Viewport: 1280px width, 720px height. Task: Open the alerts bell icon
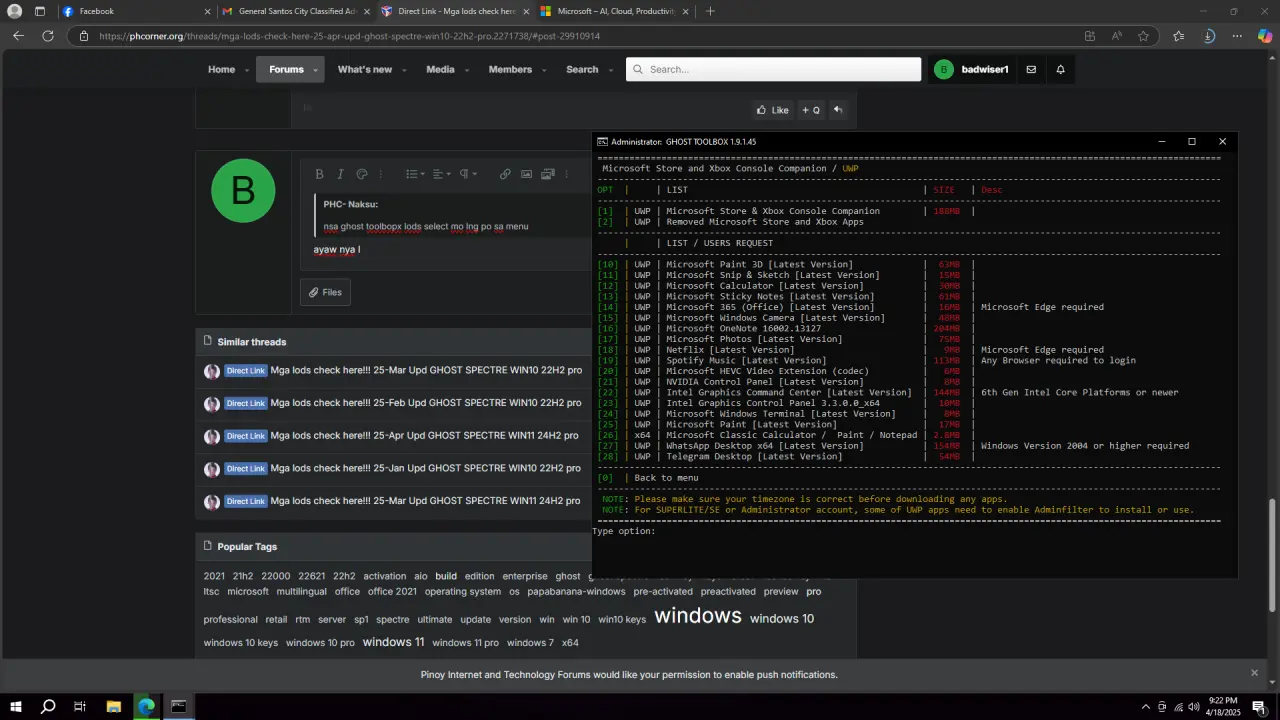click(x=1060, y=69)
